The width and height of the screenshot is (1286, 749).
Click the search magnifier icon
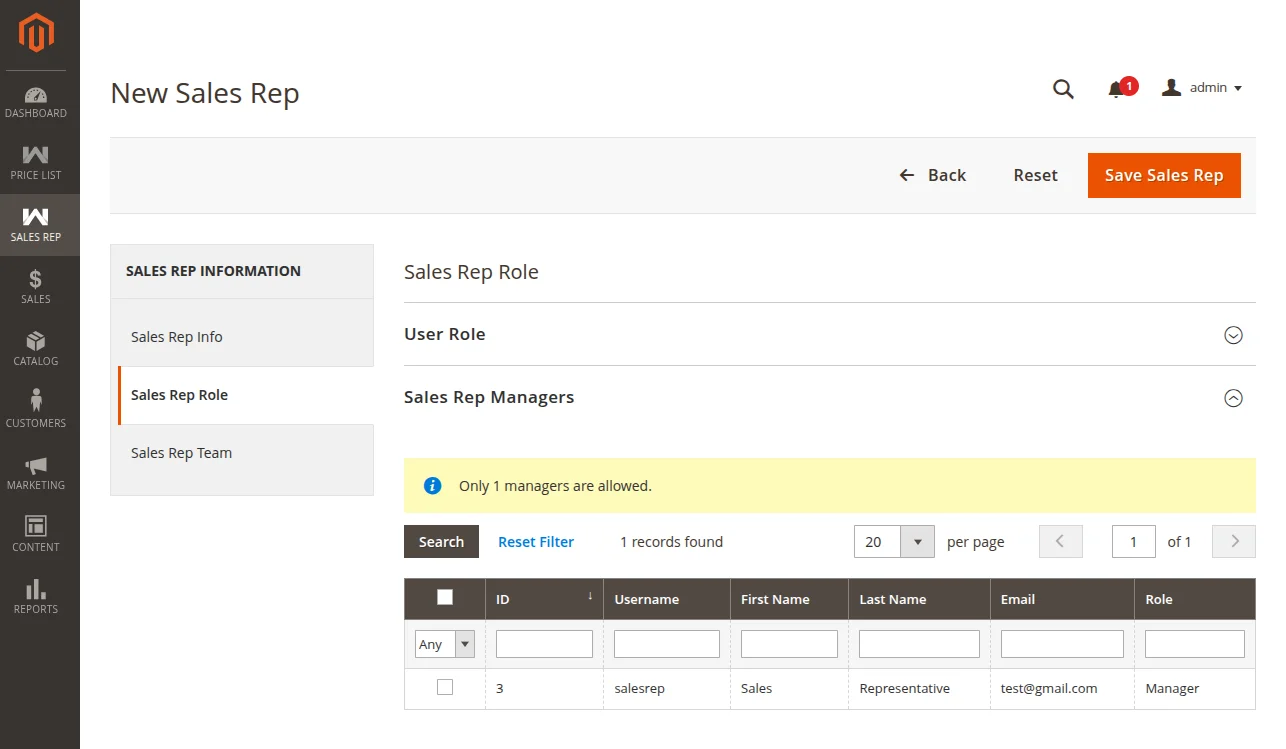point(1063,89)
